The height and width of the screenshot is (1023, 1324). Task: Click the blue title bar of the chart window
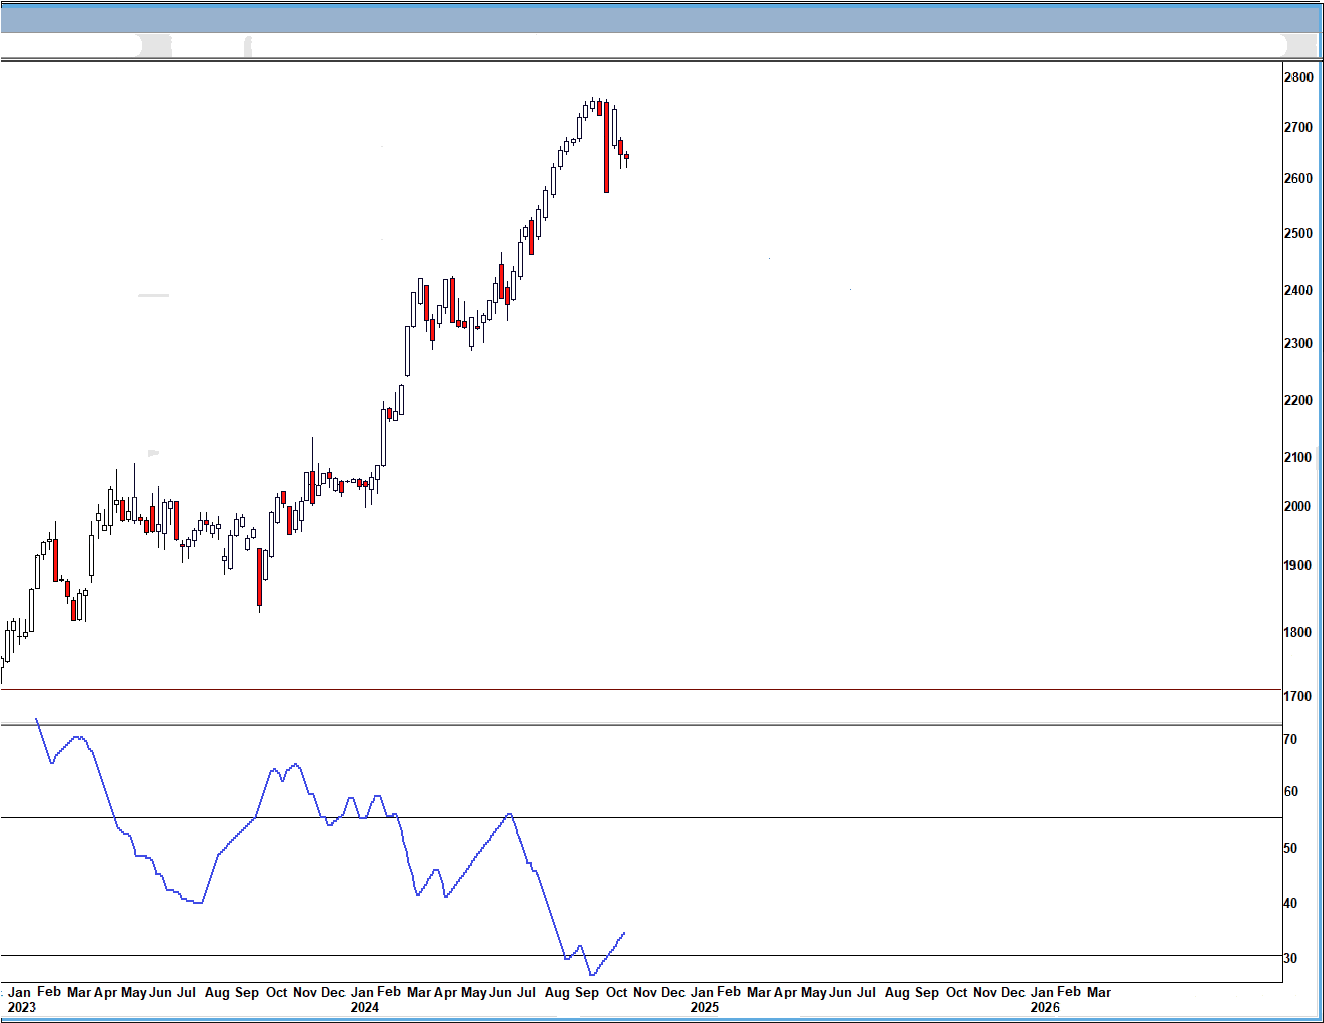[x=660, y=17]
